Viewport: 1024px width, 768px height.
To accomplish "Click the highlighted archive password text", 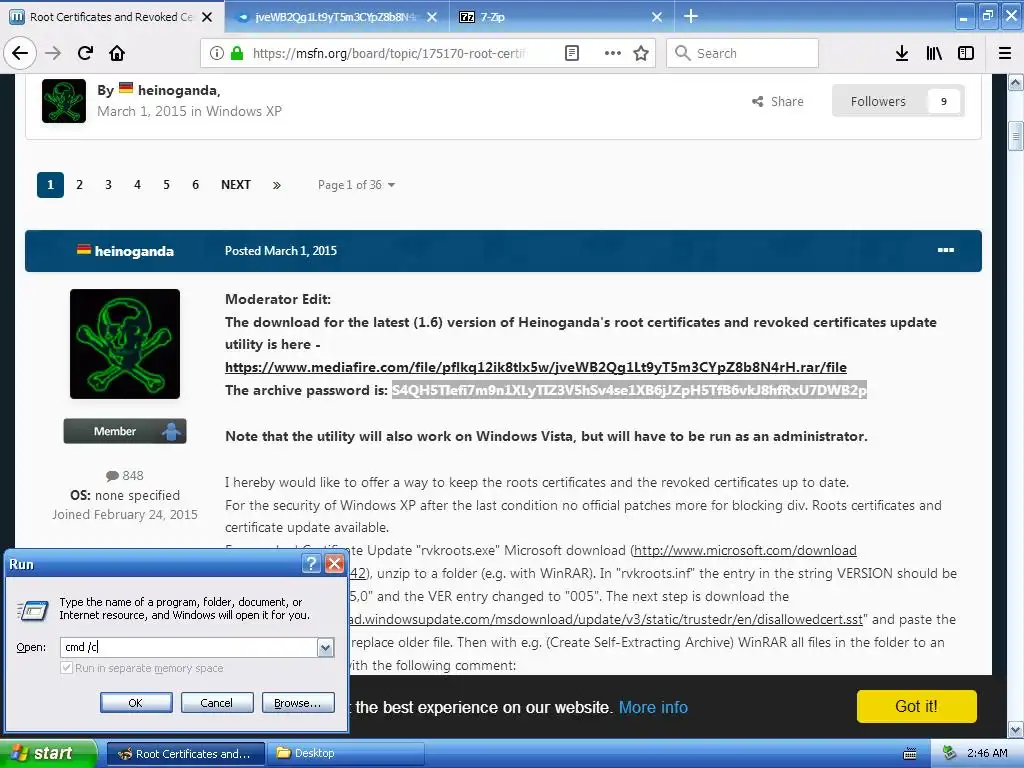I will [x=629, y=390].
